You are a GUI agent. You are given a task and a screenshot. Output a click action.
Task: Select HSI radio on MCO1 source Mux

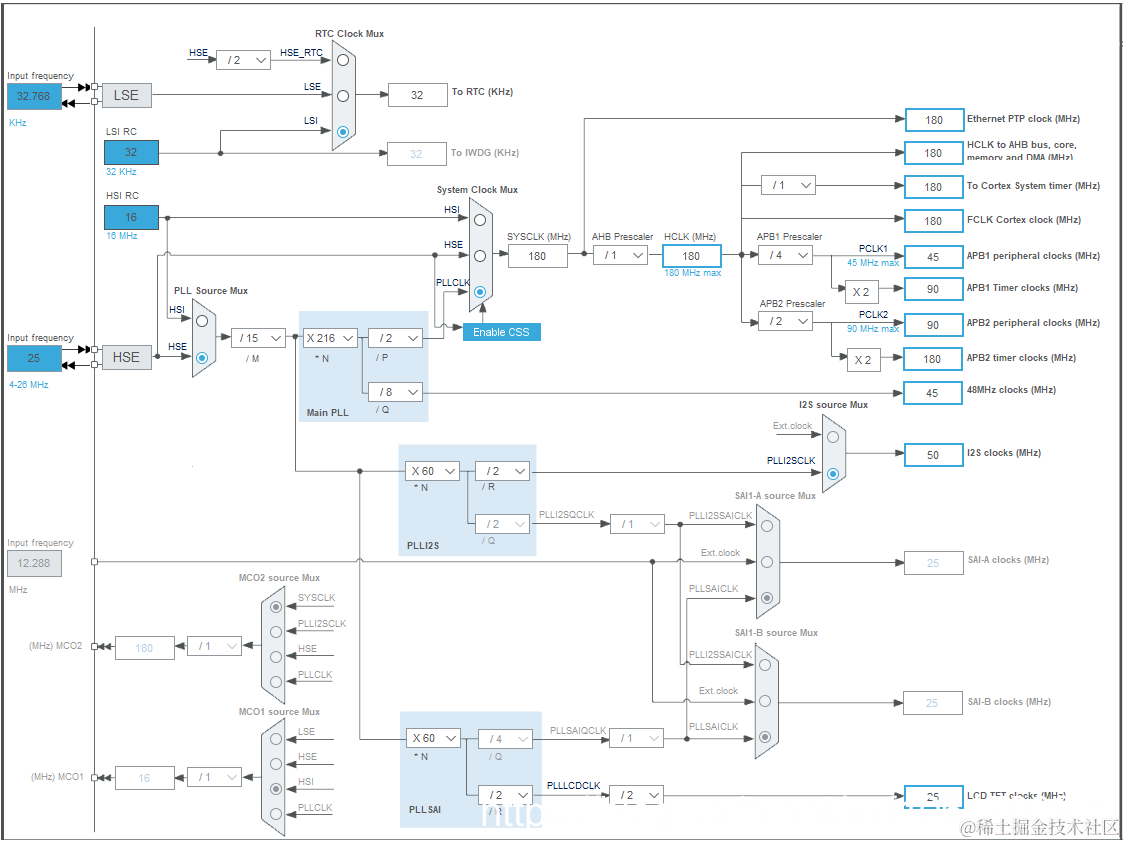276,789
